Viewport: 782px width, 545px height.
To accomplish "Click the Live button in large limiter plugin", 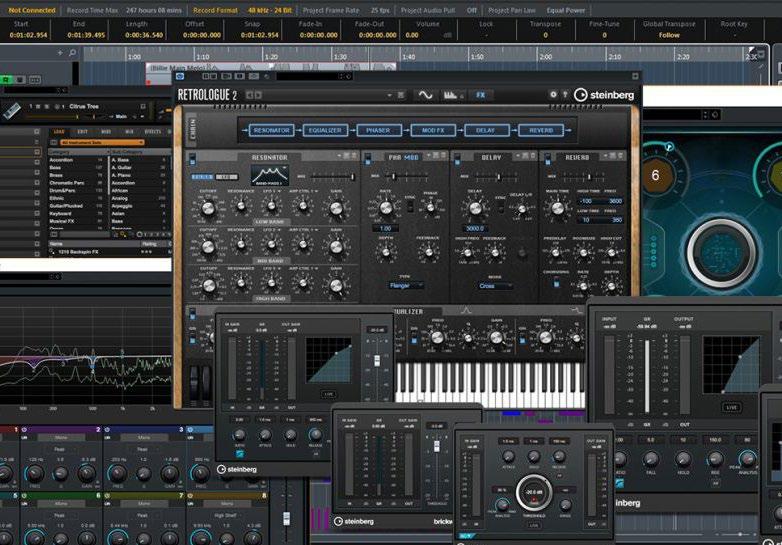I will click(731, 407).
